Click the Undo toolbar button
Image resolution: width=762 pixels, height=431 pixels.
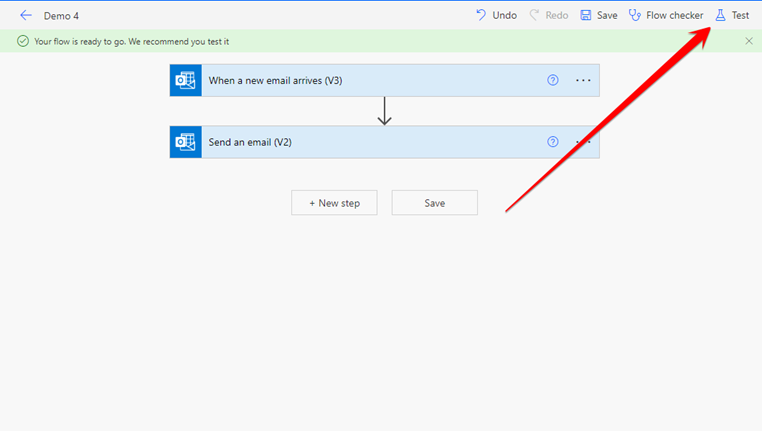click(496, 15)
